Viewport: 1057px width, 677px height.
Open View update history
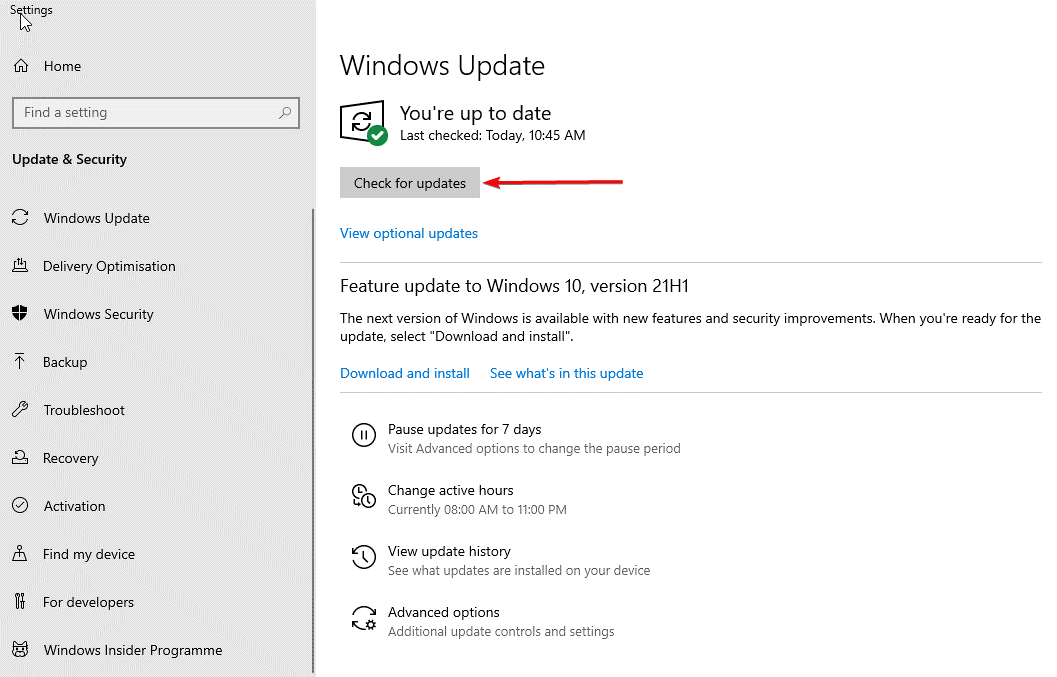tap(449, 551)
